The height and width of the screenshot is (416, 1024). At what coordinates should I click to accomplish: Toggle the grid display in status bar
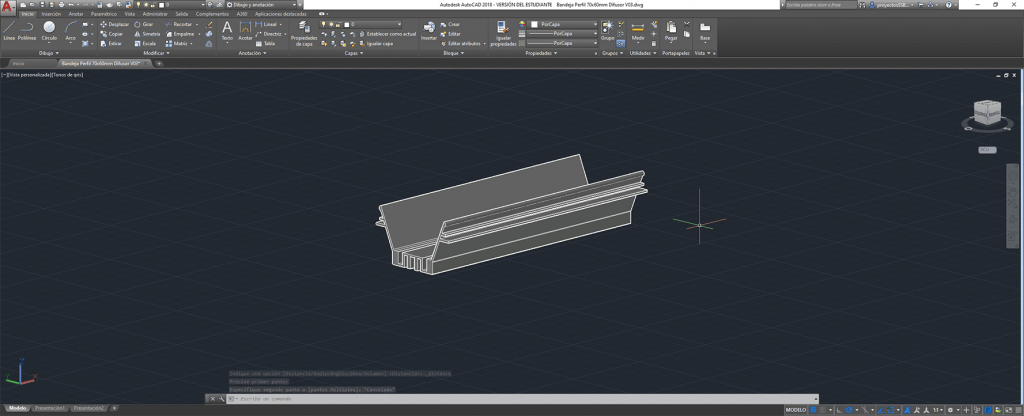click(x=814, y=409)
